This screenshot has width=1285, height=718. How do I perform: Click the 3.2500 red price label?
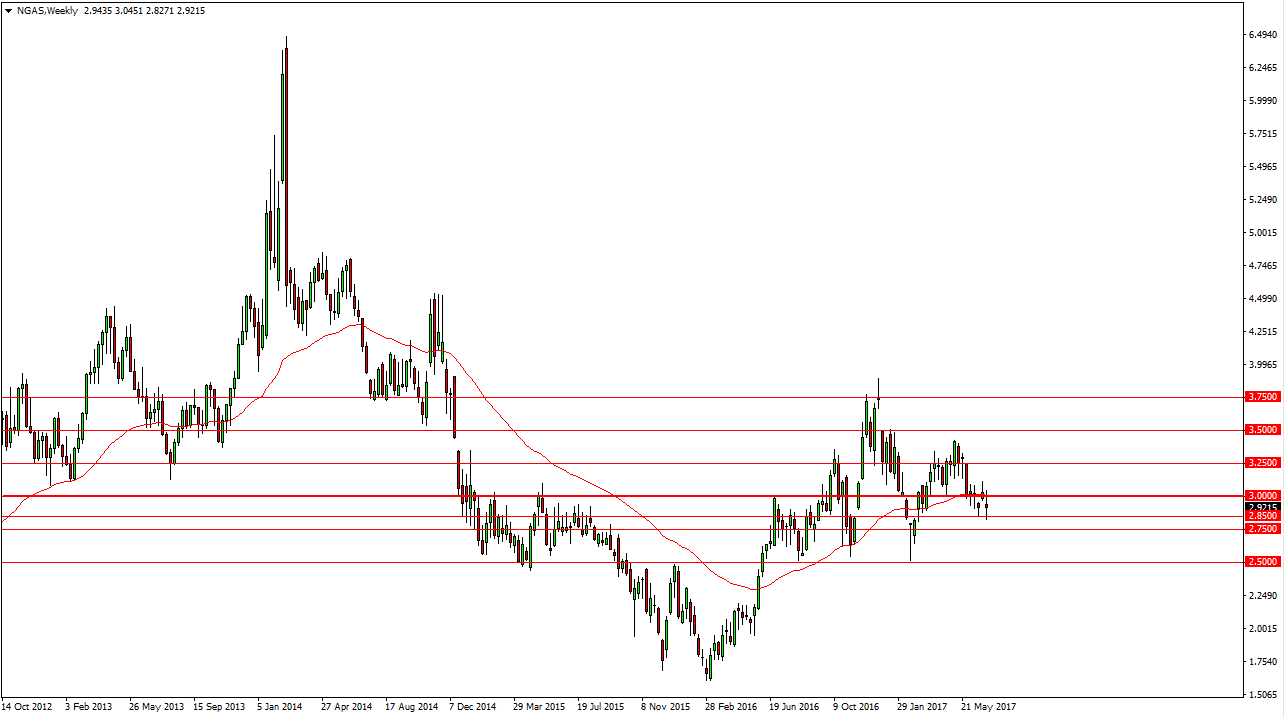[x=1263, y=463]
